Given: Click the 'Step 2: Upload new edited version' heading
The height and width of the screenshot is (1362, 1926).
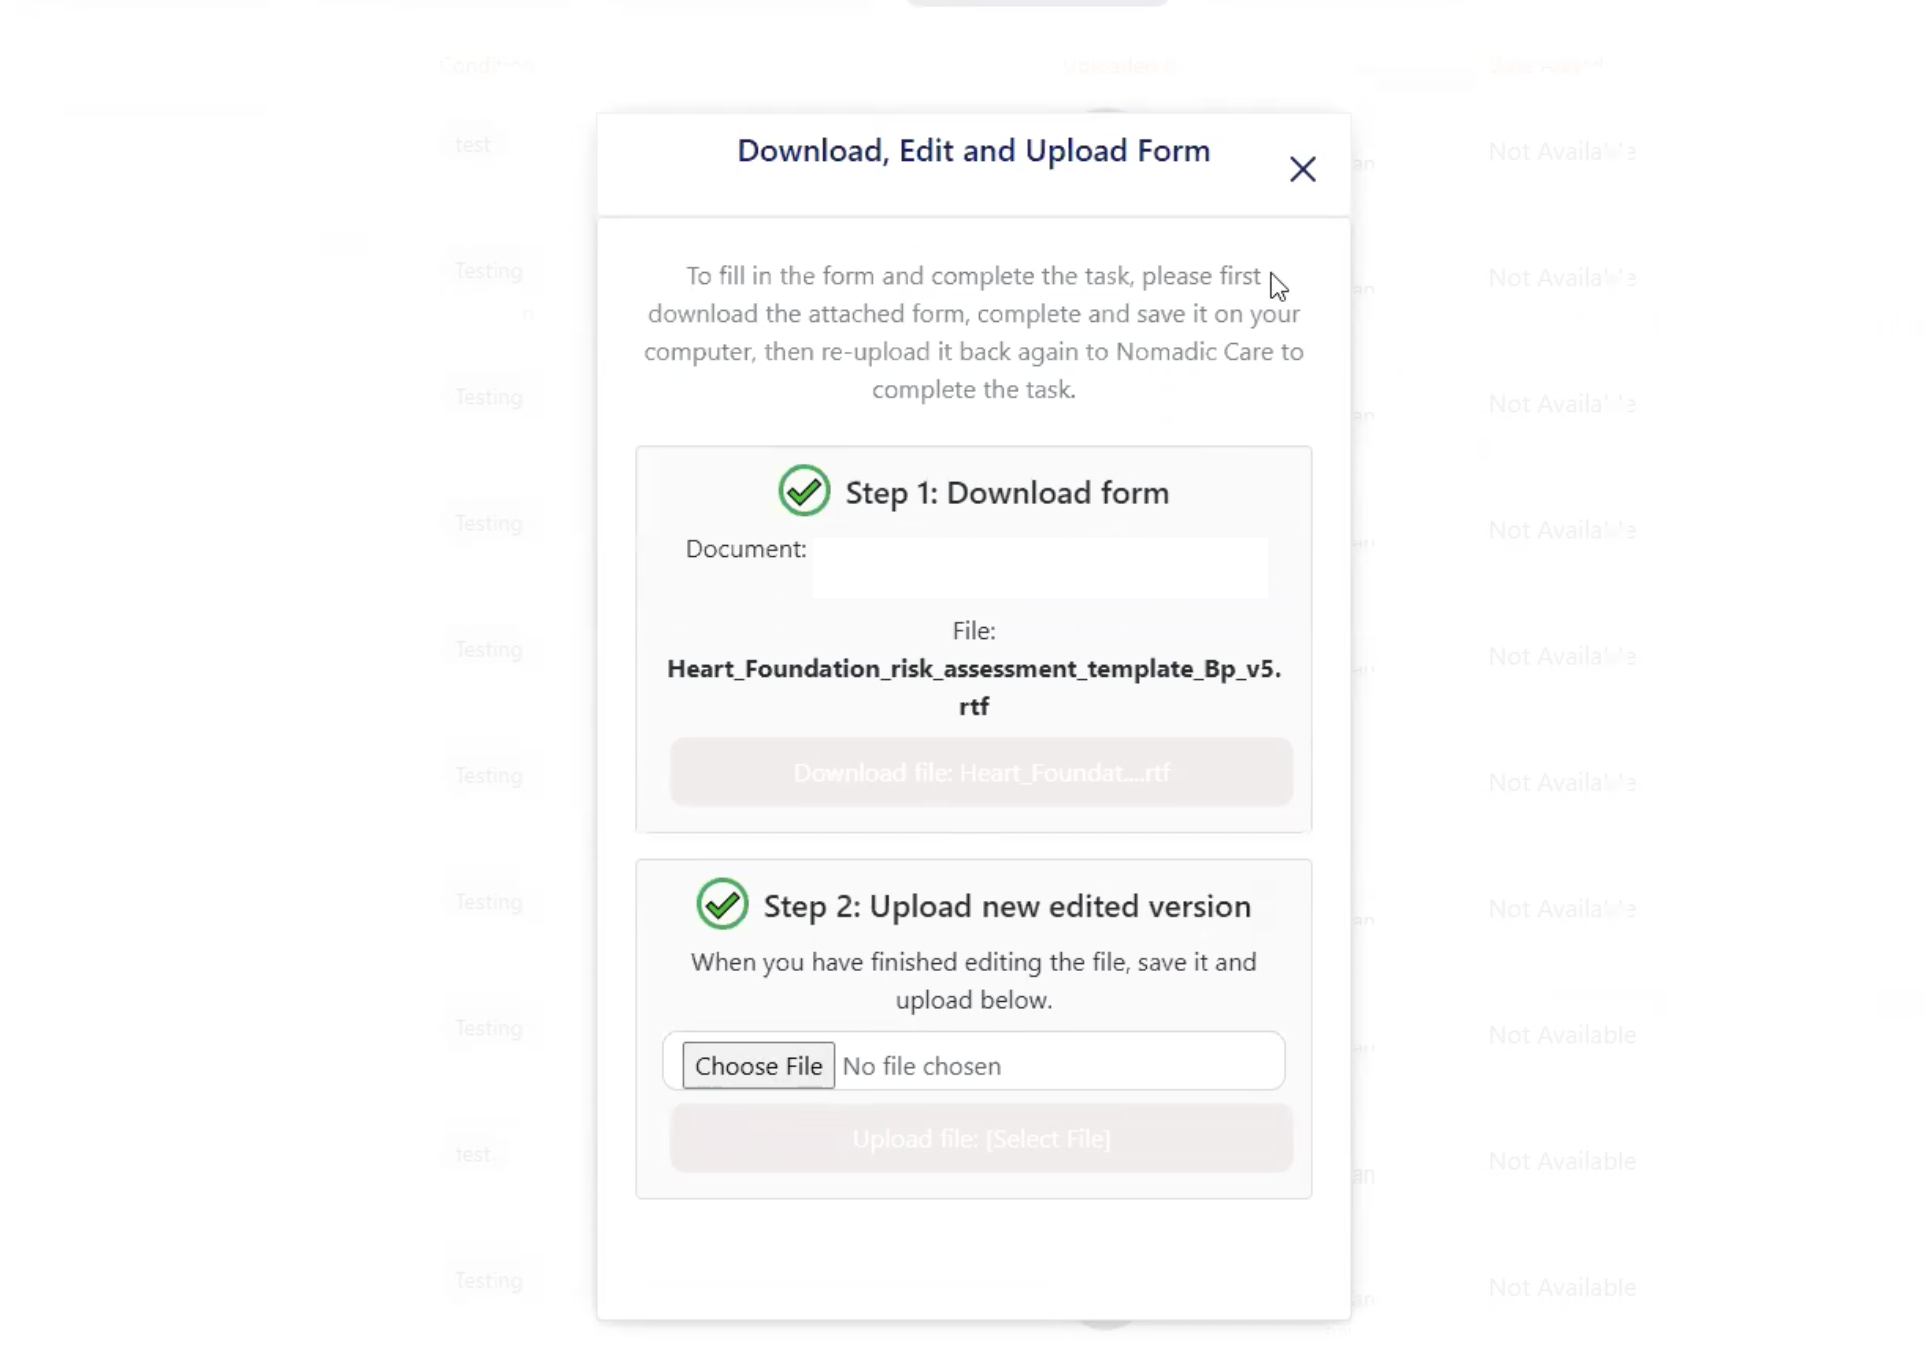Looking at the screenshot, I should pos(1007,906).
